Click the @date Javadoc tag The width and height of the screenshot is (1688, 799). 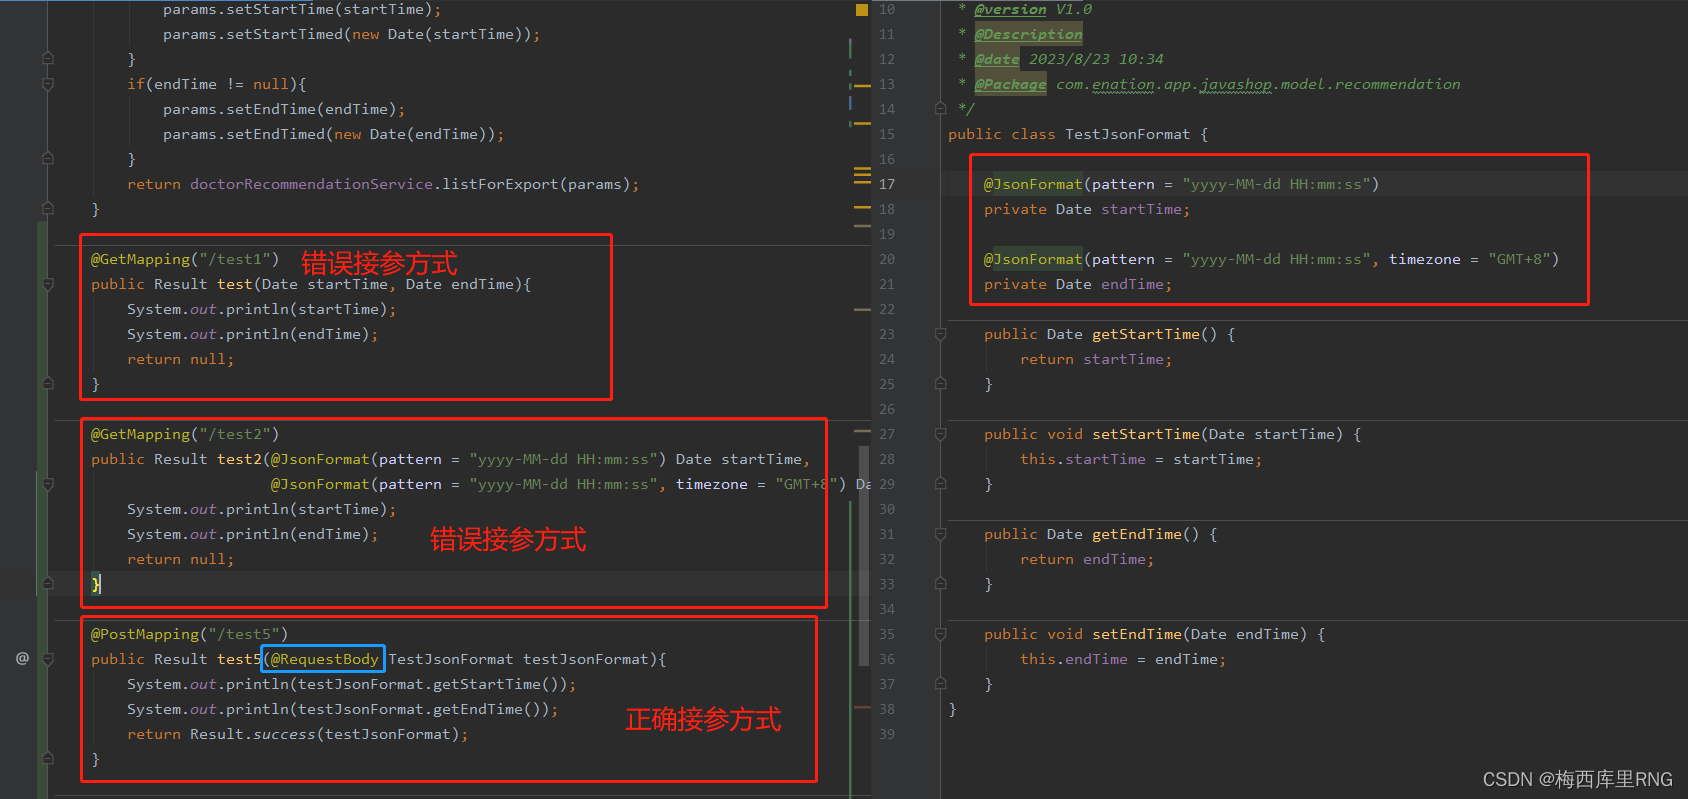tap(997, 59)
